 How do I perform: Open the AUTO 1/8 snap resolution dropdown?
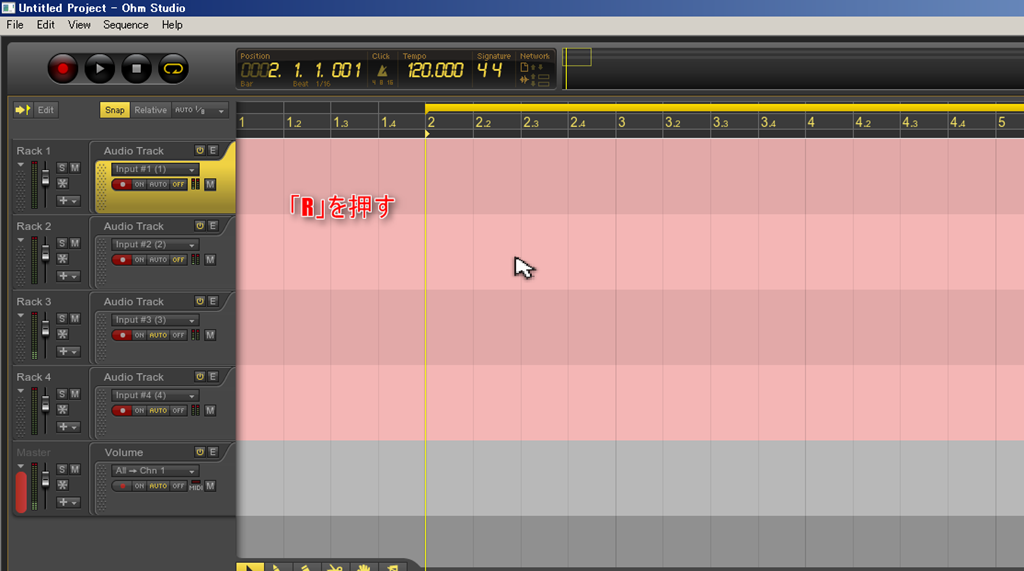(x=200, y=110)
